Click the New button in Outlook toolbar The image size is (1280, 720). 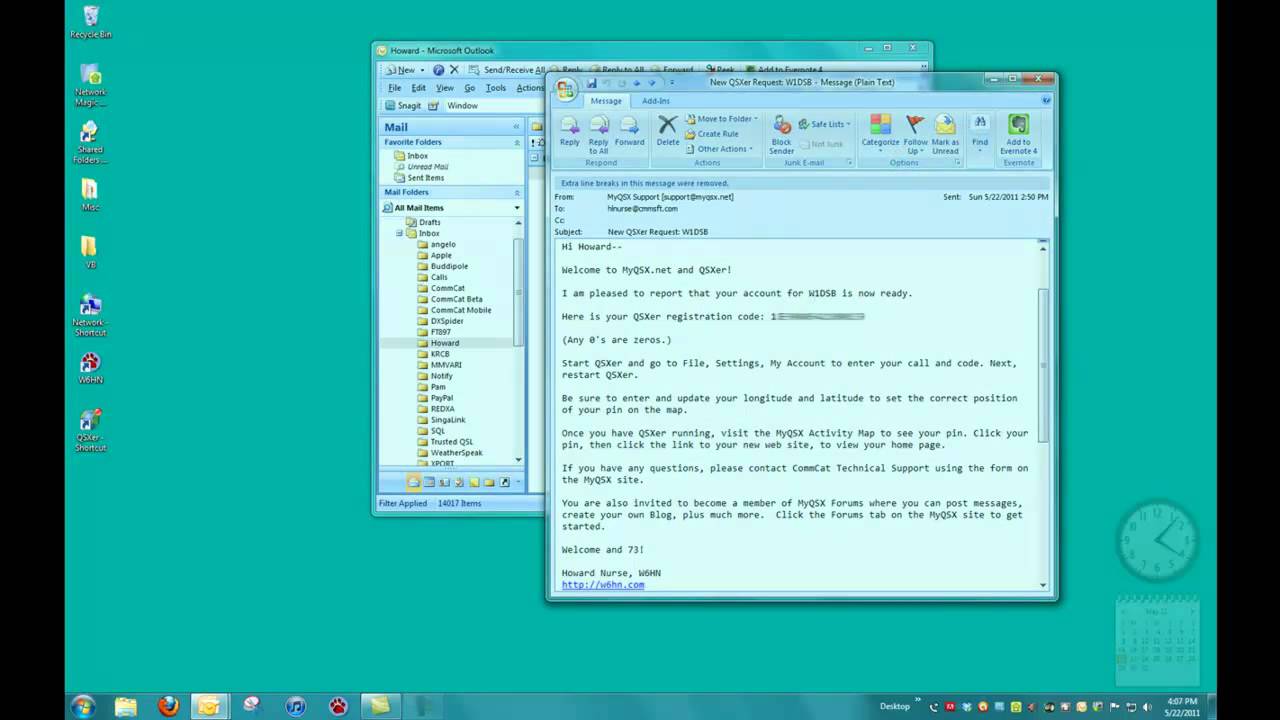point(400,70)
